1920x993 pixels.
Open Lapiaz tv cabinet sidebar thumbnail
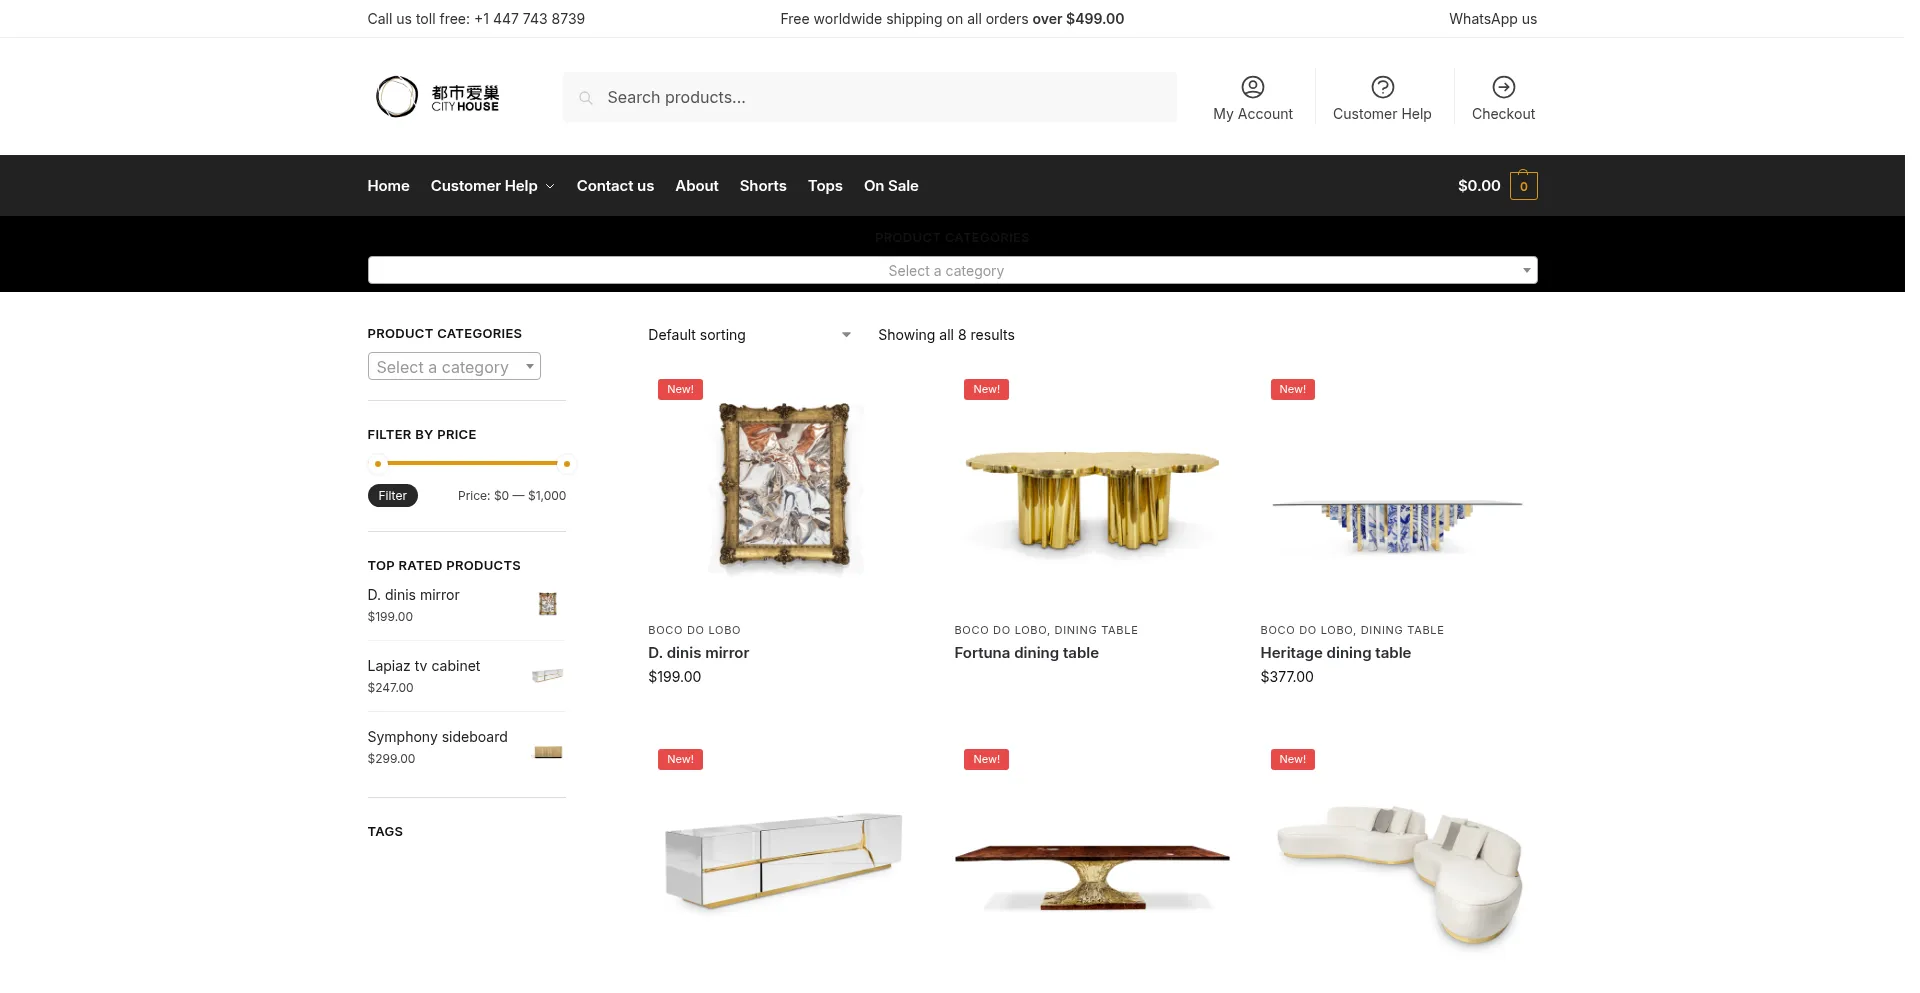pos(548,675)
